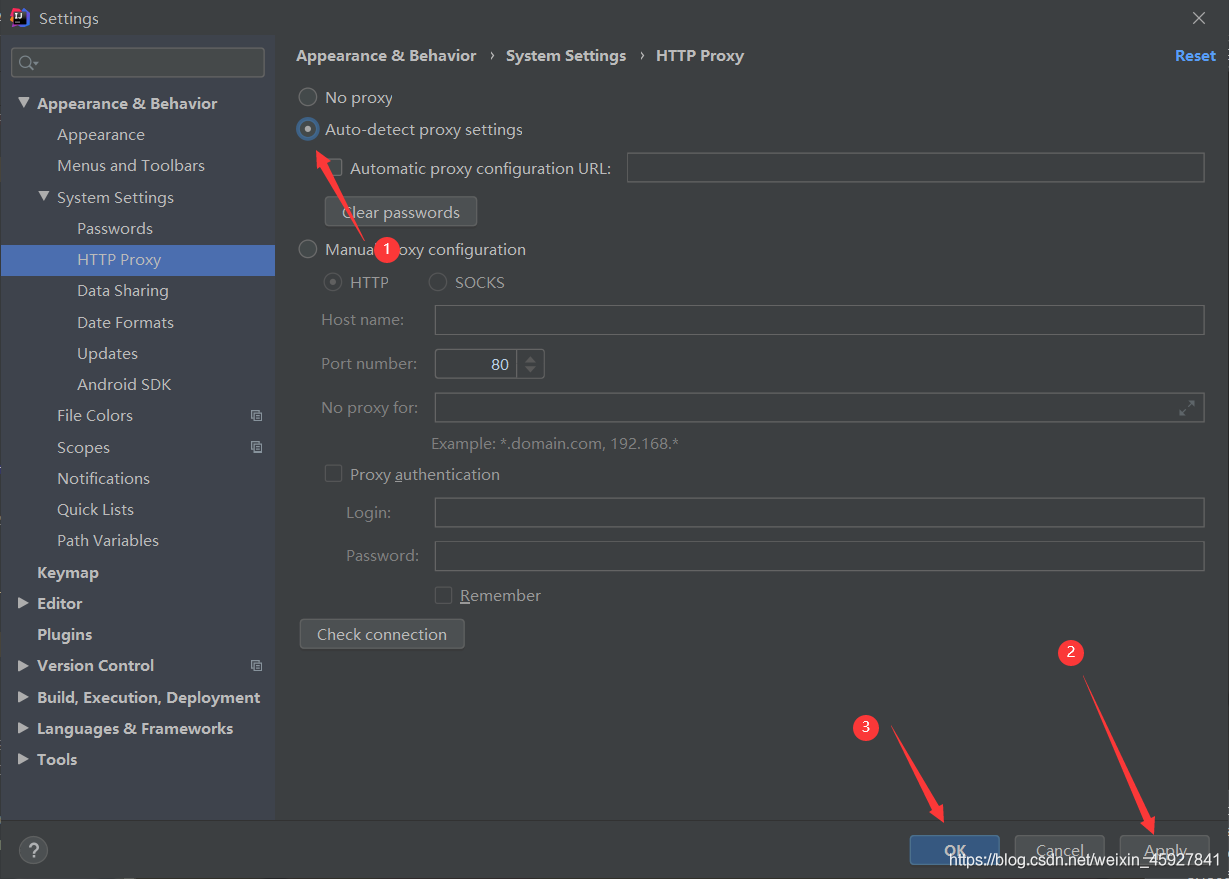Tick the Proxy authentication checkbox
The height and width of the screenshot is (879, 1229).
[x=333, y=474]
